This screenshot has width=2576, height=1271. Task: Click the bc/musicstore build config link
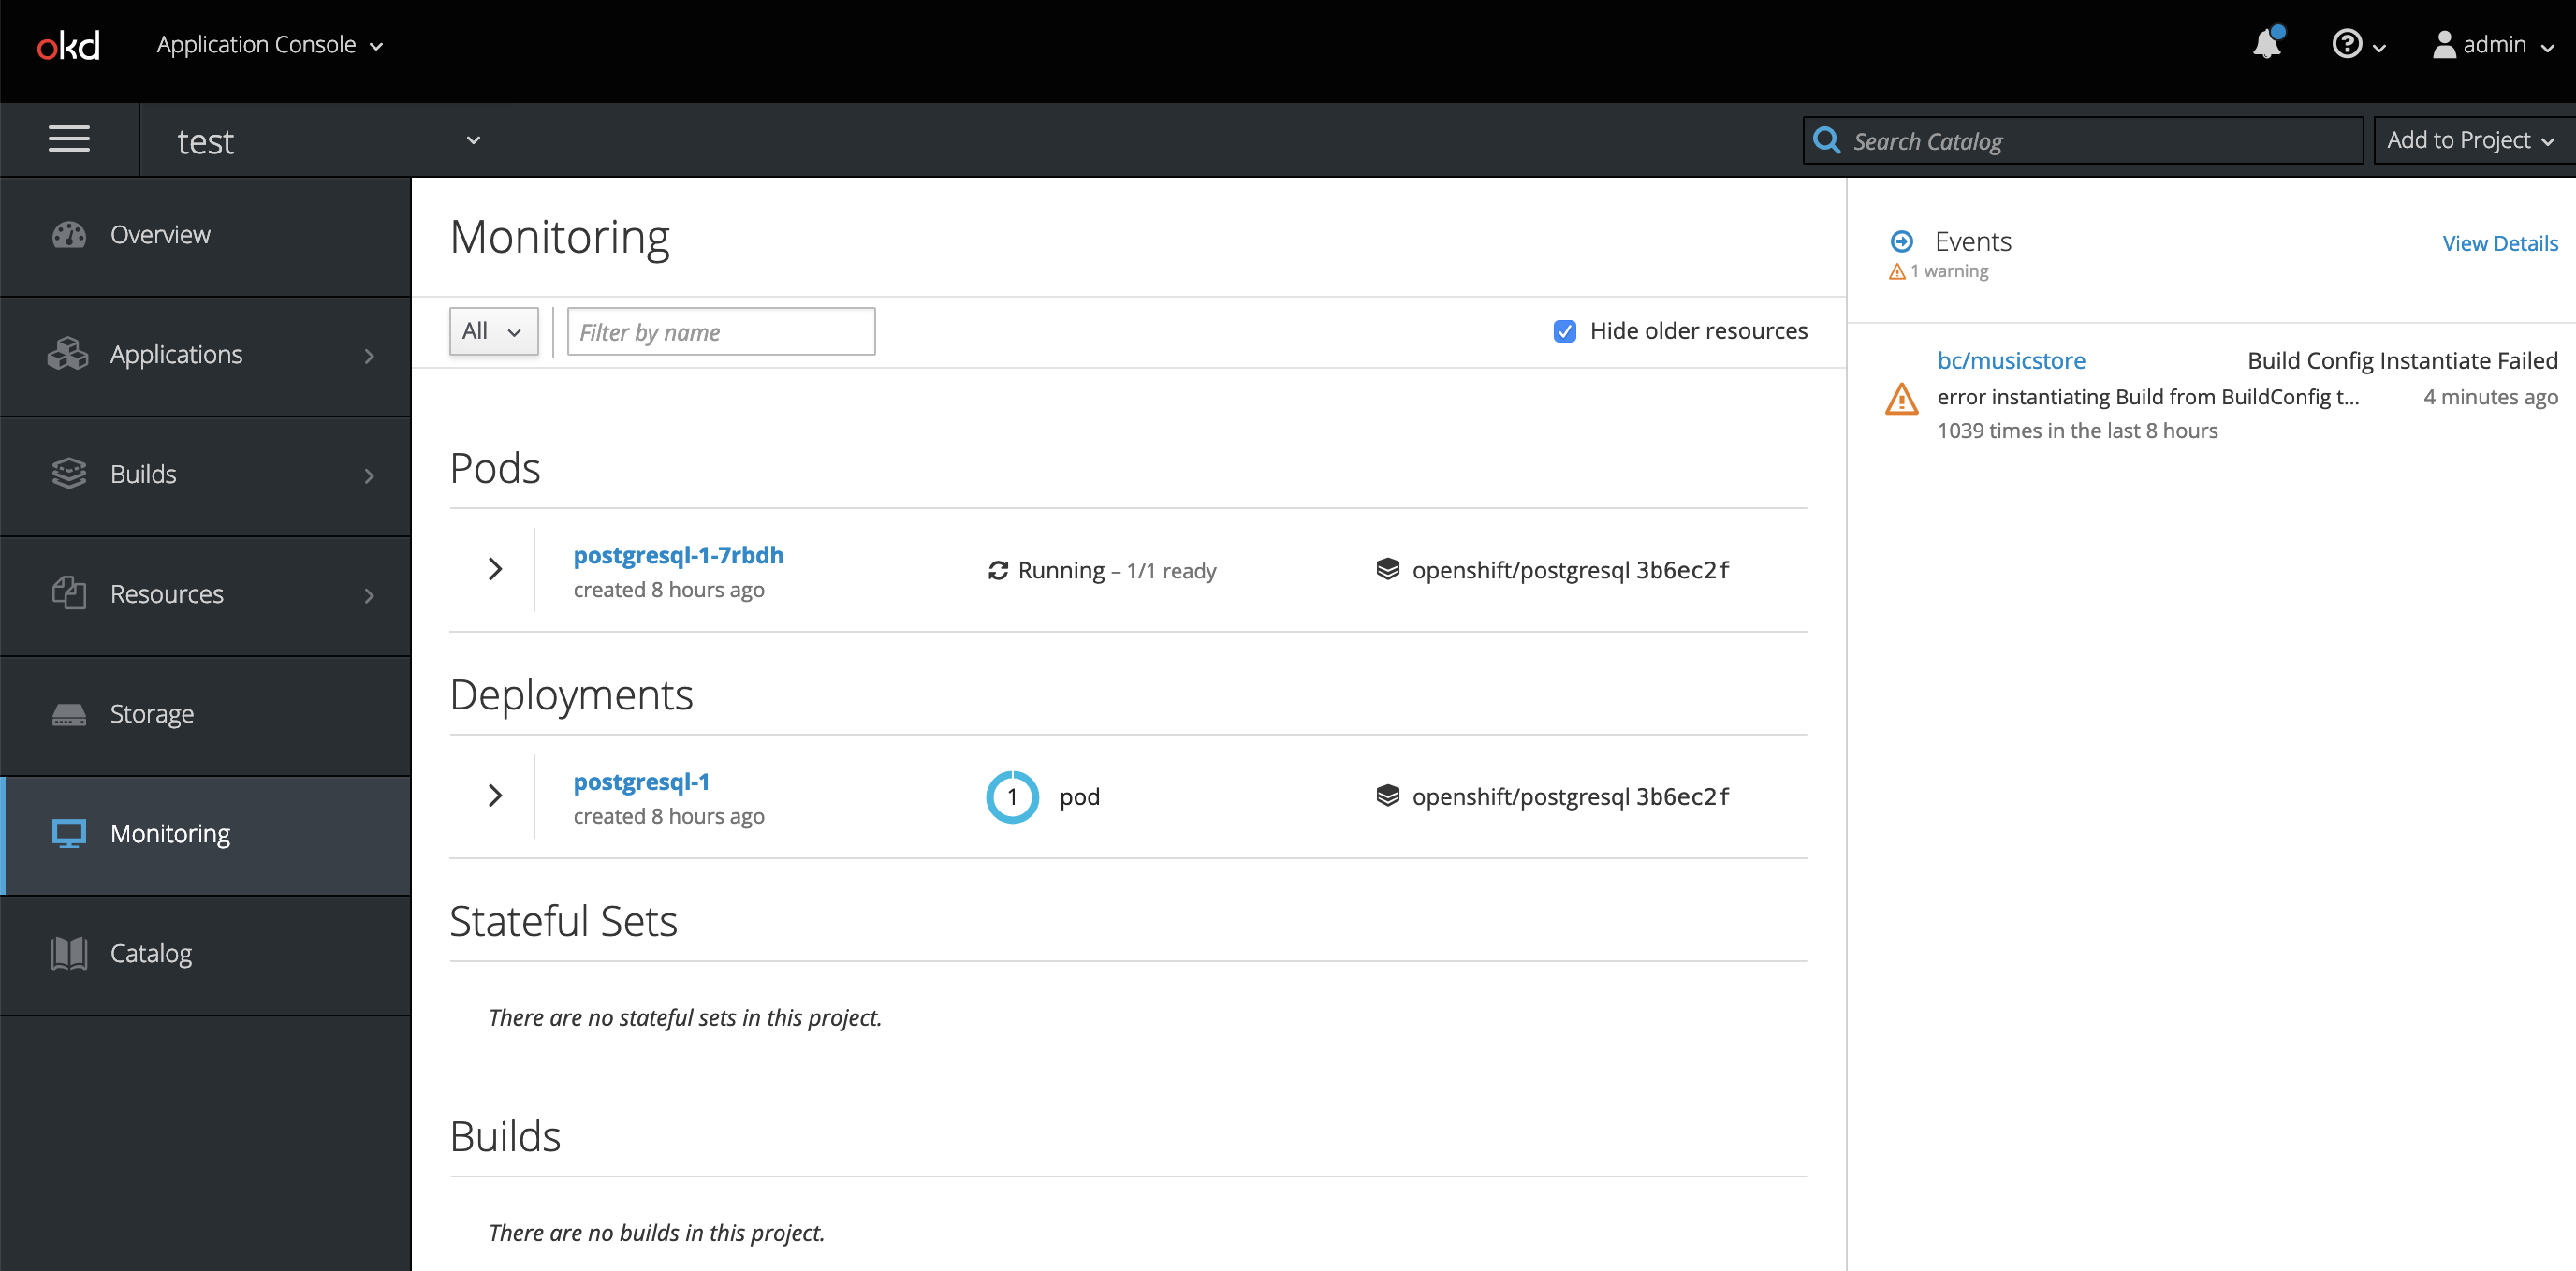coord(2012,359)
